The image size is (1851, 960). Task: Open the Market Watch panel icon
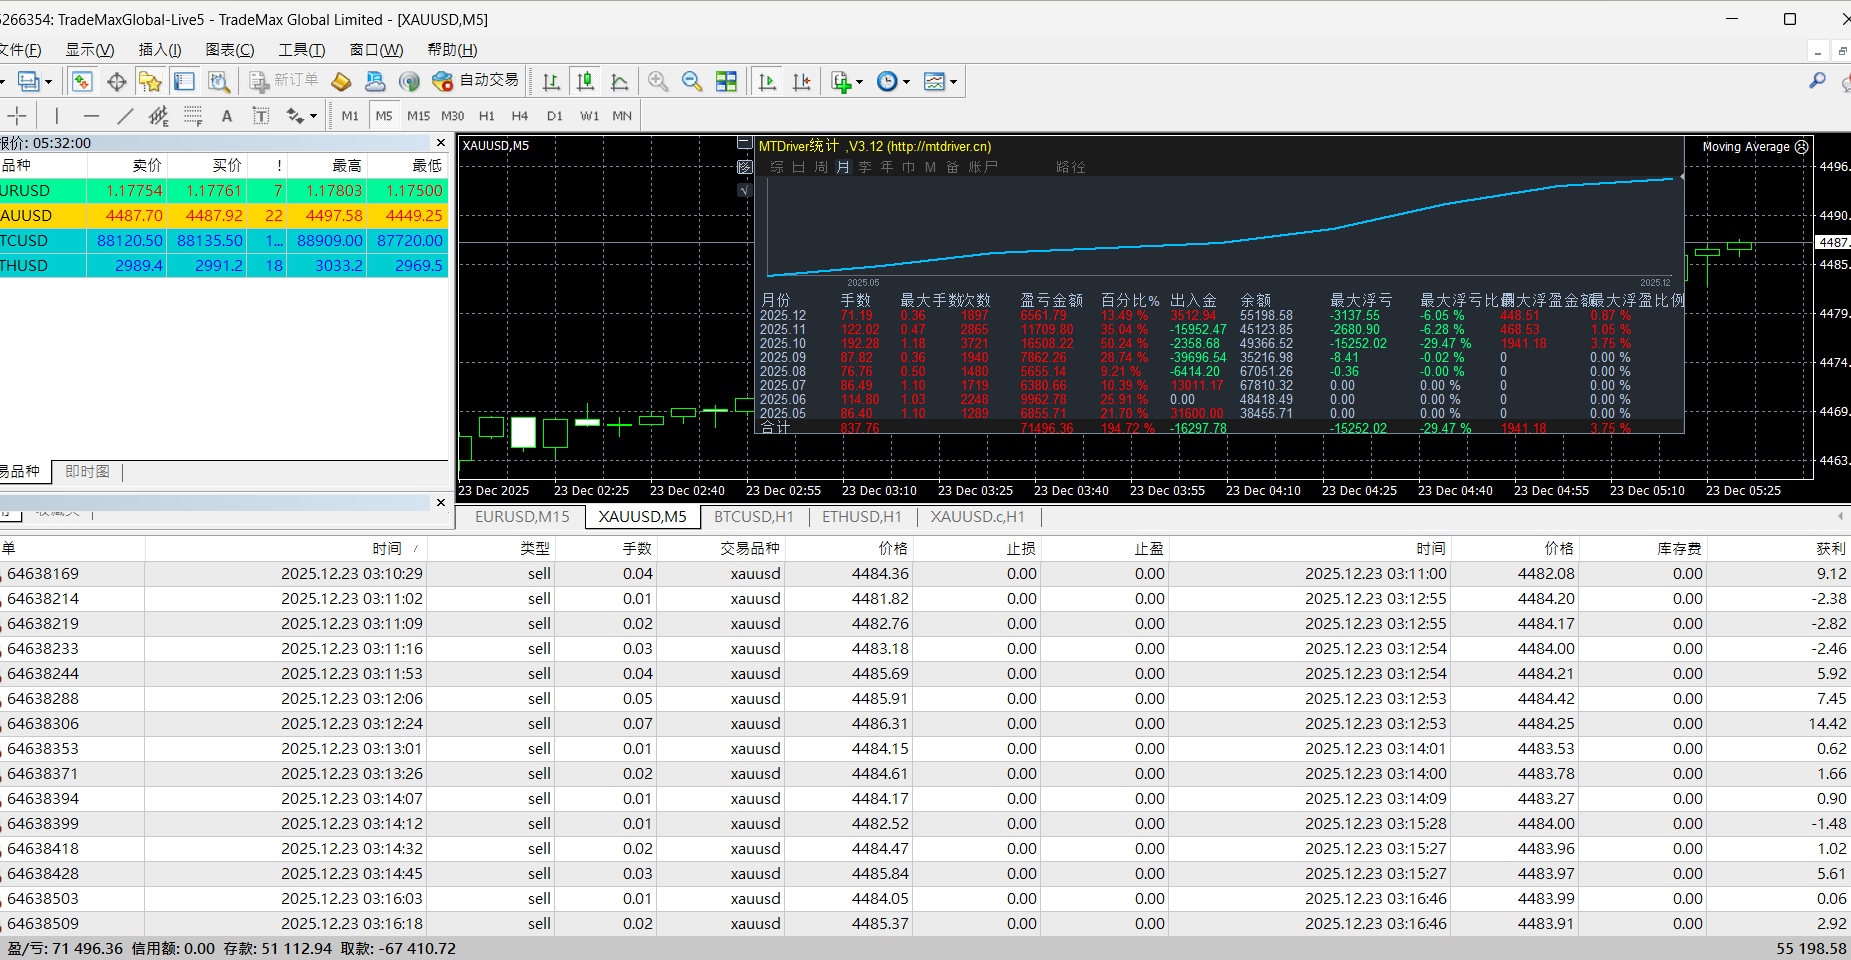tap(82, 82)
